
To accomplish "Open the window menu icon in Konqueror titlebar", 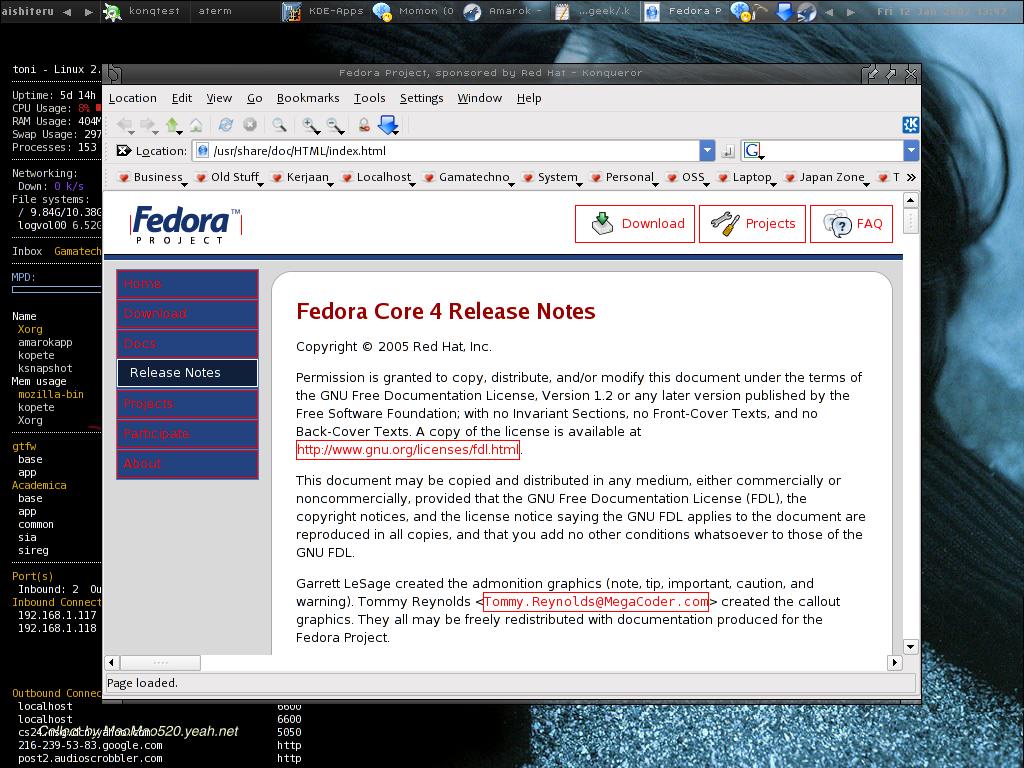I will pyautogui.click(x=114, y=73).
